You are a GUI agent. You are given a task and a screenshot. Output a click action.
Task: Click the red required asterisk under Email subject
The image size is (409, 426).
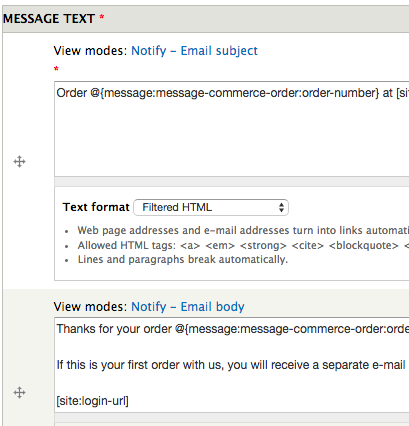pyautogui.click(x=56, y=69)
